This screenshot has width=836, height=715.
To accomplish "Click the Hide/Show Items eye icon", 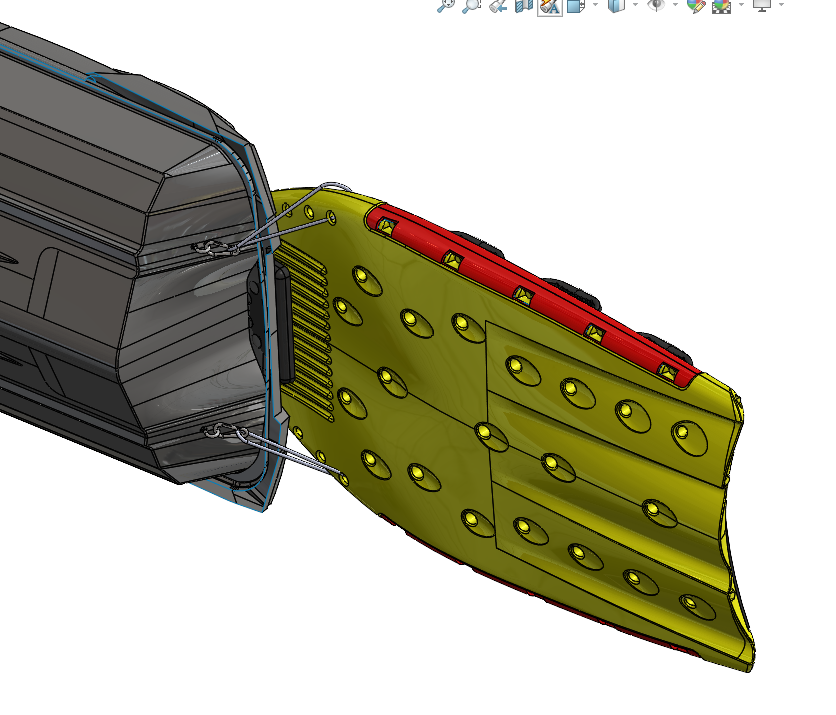I will click(x=657, y=5).
